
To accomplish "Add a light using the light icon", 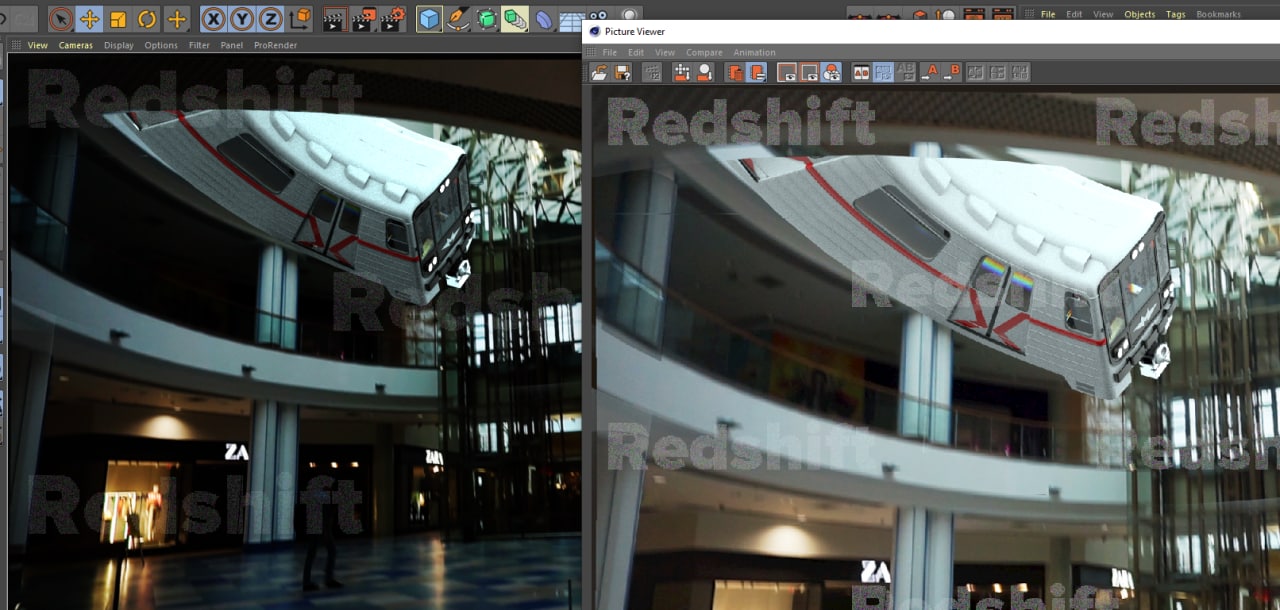I will 630,15.
